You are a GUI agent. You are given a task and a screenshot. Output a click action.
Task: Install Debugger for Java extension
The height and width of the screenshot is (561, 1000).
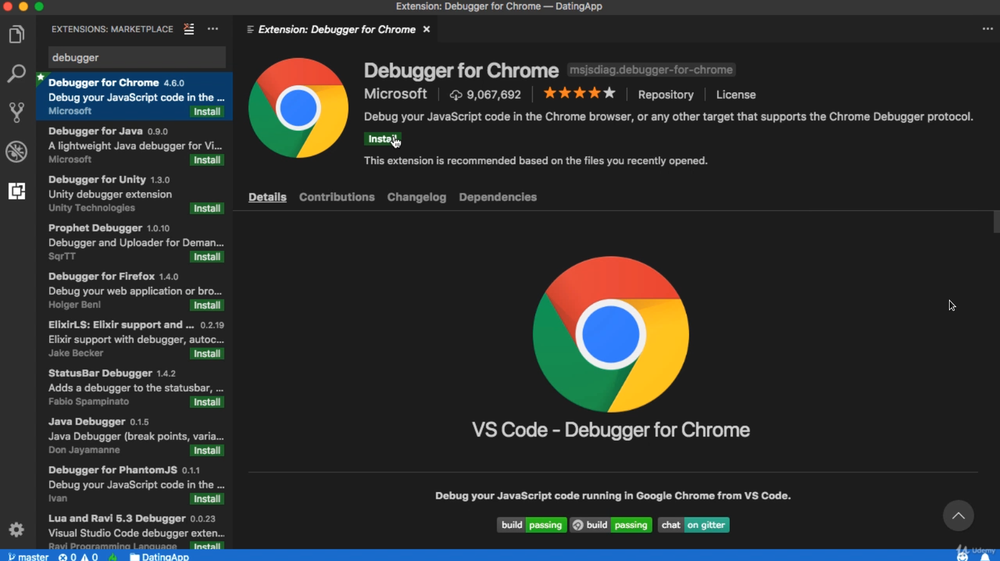pyautogui.click(x=207, y=160)
